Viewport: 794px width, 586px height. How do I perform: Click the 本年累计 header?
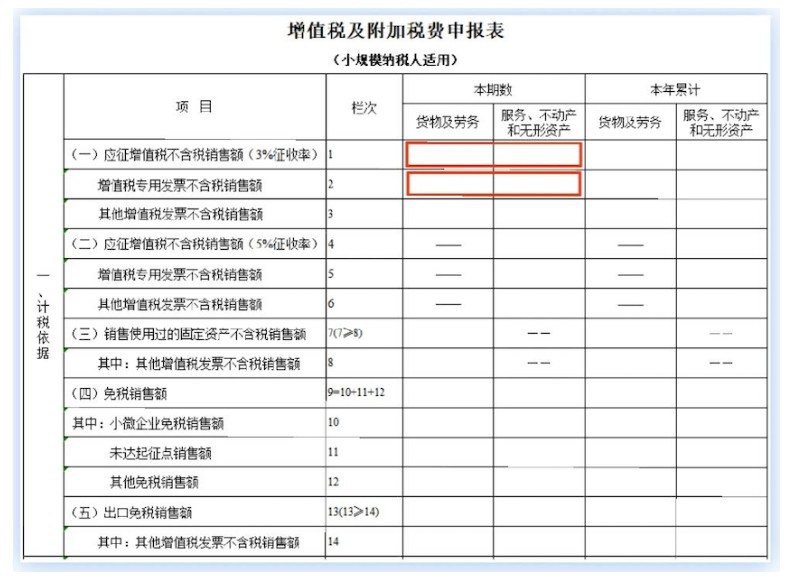(676, 90)
